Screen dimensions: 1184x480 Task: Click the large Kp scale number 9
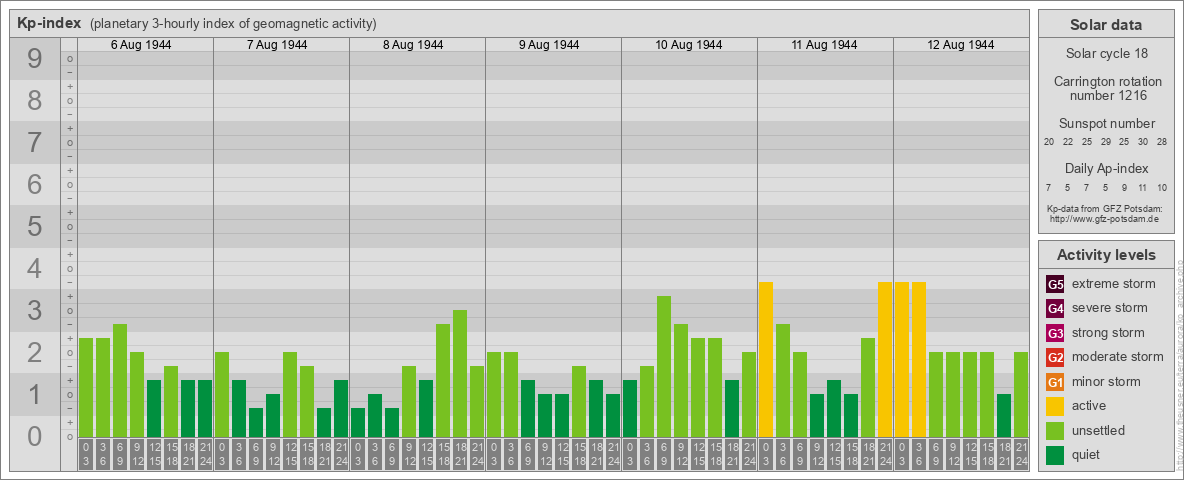[35, 59]
